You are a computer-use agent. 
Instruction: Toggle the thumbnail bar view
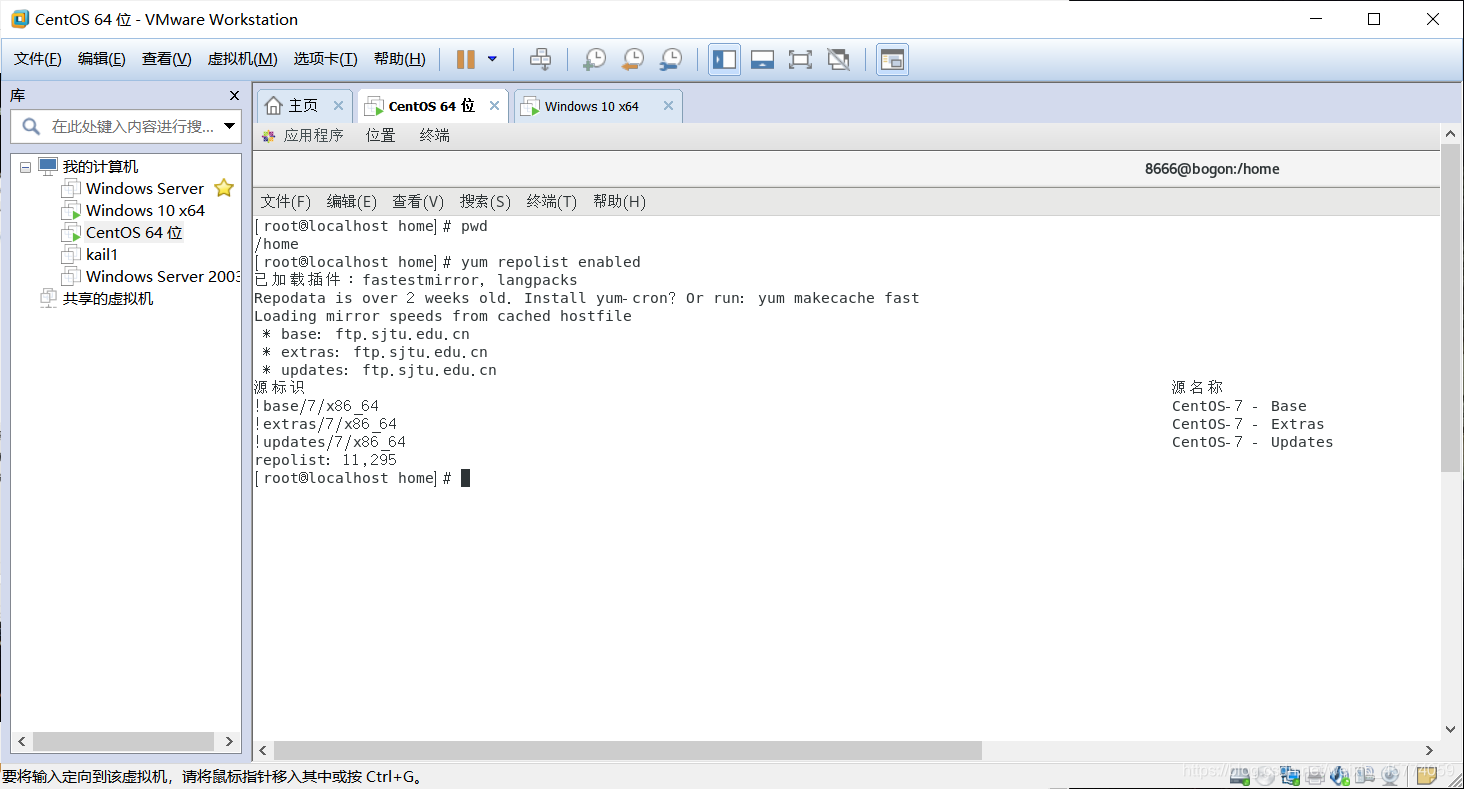pos(762,60)
